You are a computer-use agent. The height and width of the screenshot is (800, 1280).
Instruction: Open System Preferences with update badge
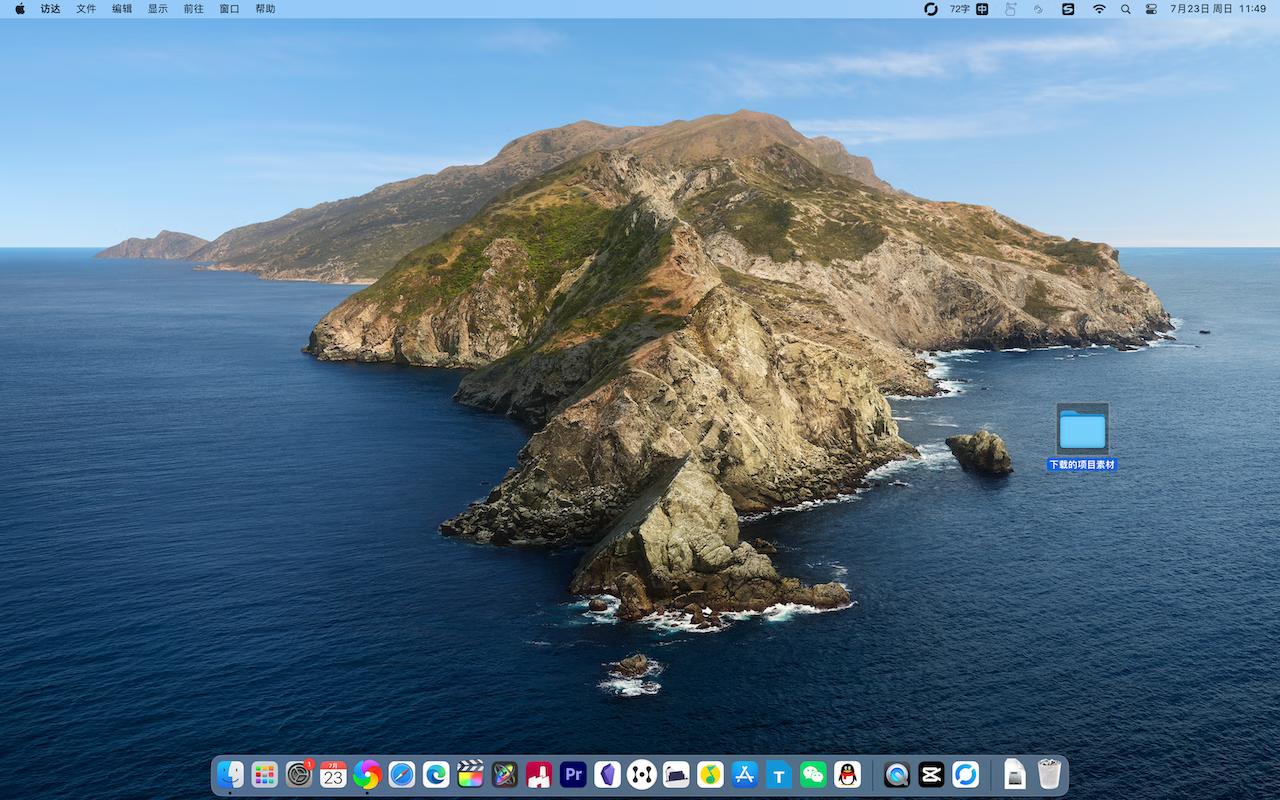[299, 774]
